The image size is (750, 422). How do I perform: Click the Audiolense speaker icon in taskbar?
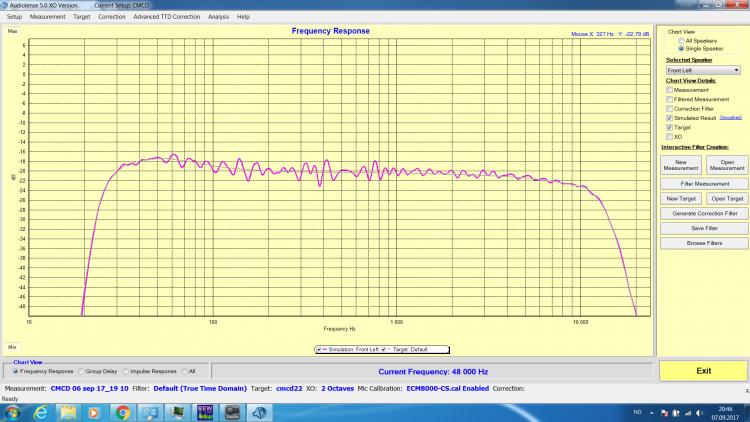pos(258,411)
